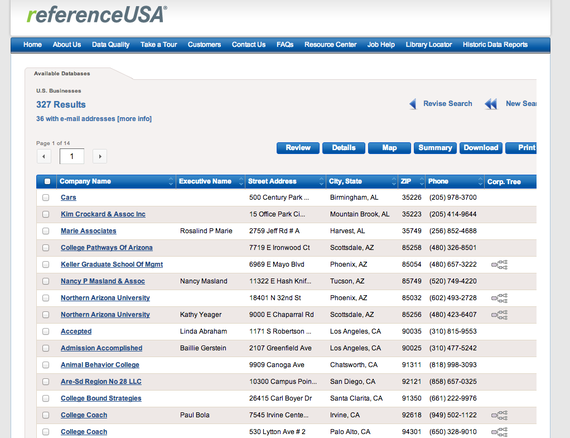Click the New Search double arrow icon
Image resolution: width=570 pixels, height=438 pixels.
pos(491,104)
